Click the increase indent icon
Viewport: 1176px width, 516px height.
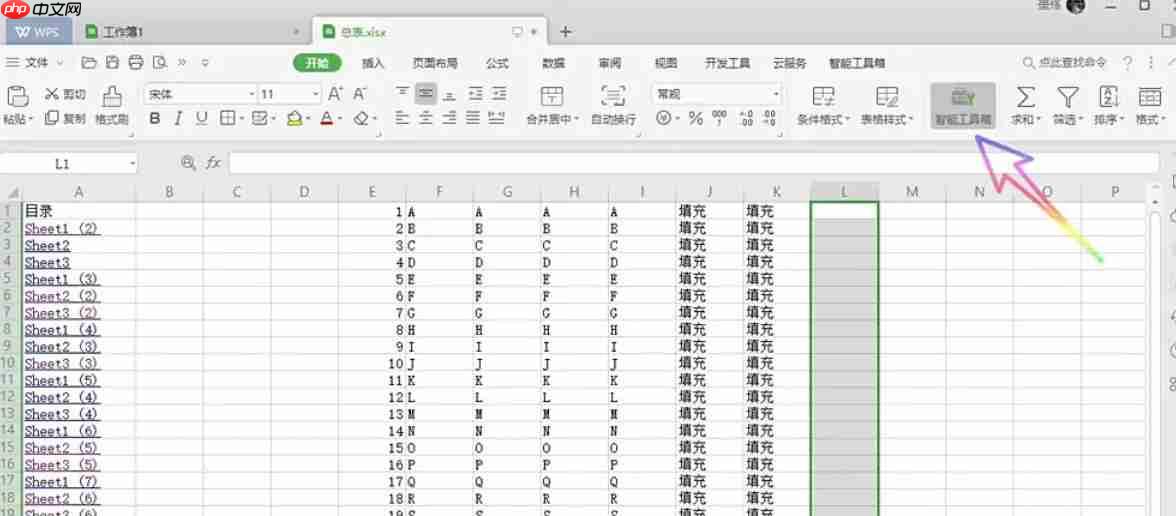[498, 93]
